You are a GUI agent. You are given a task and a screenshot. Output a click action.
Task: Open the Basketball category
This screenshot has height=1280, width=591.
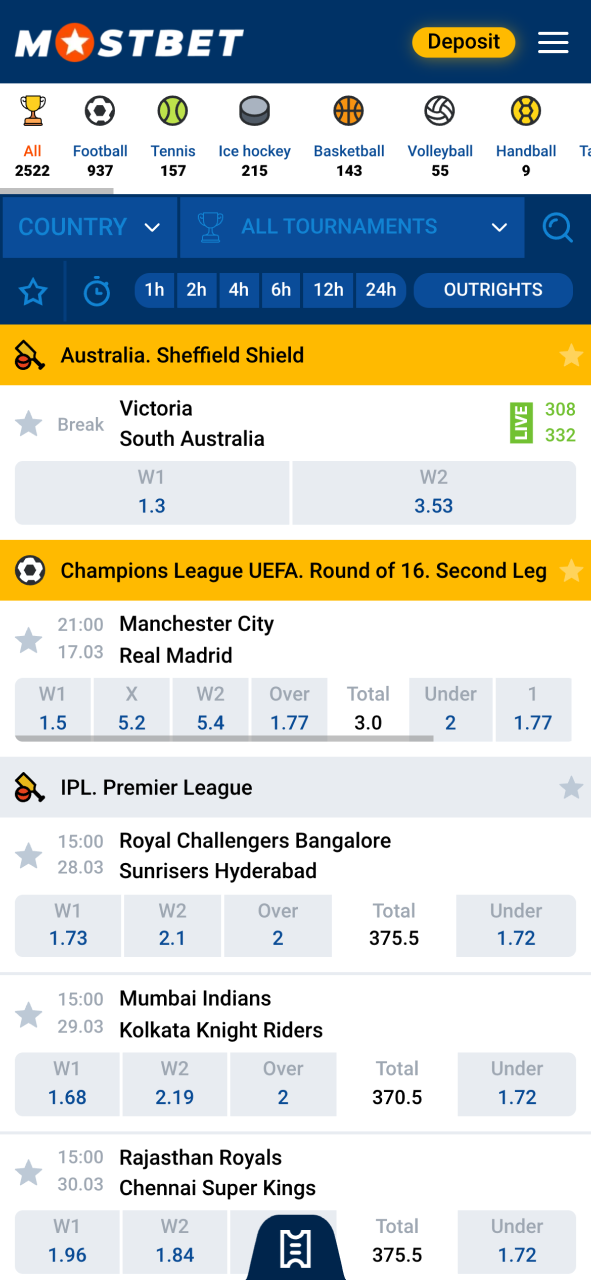348,111
